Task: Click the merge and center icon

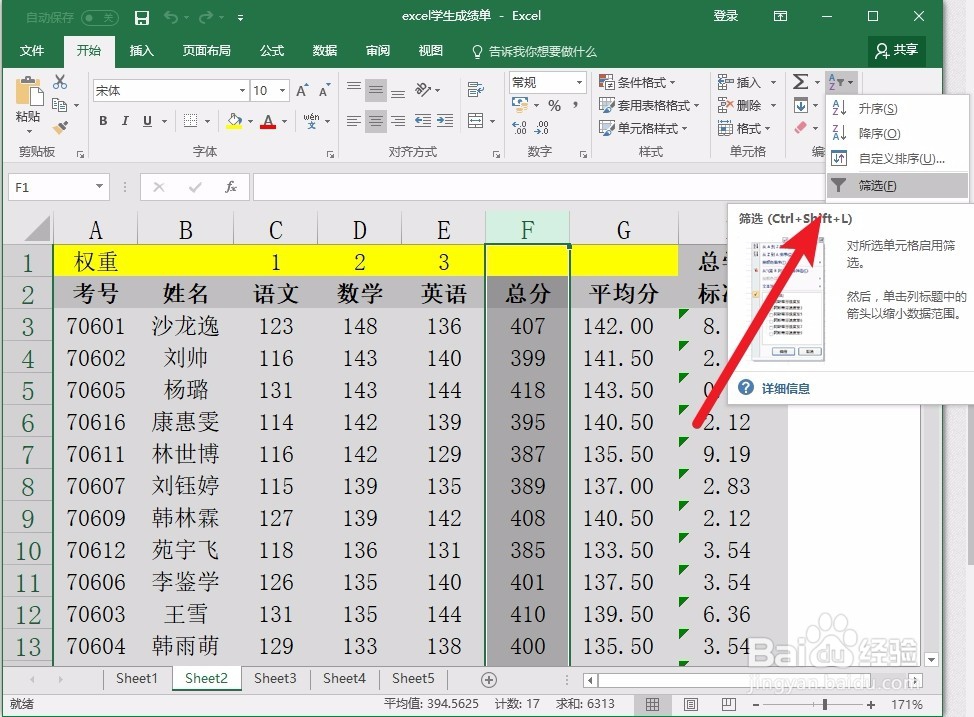Action: coord(476,121)
